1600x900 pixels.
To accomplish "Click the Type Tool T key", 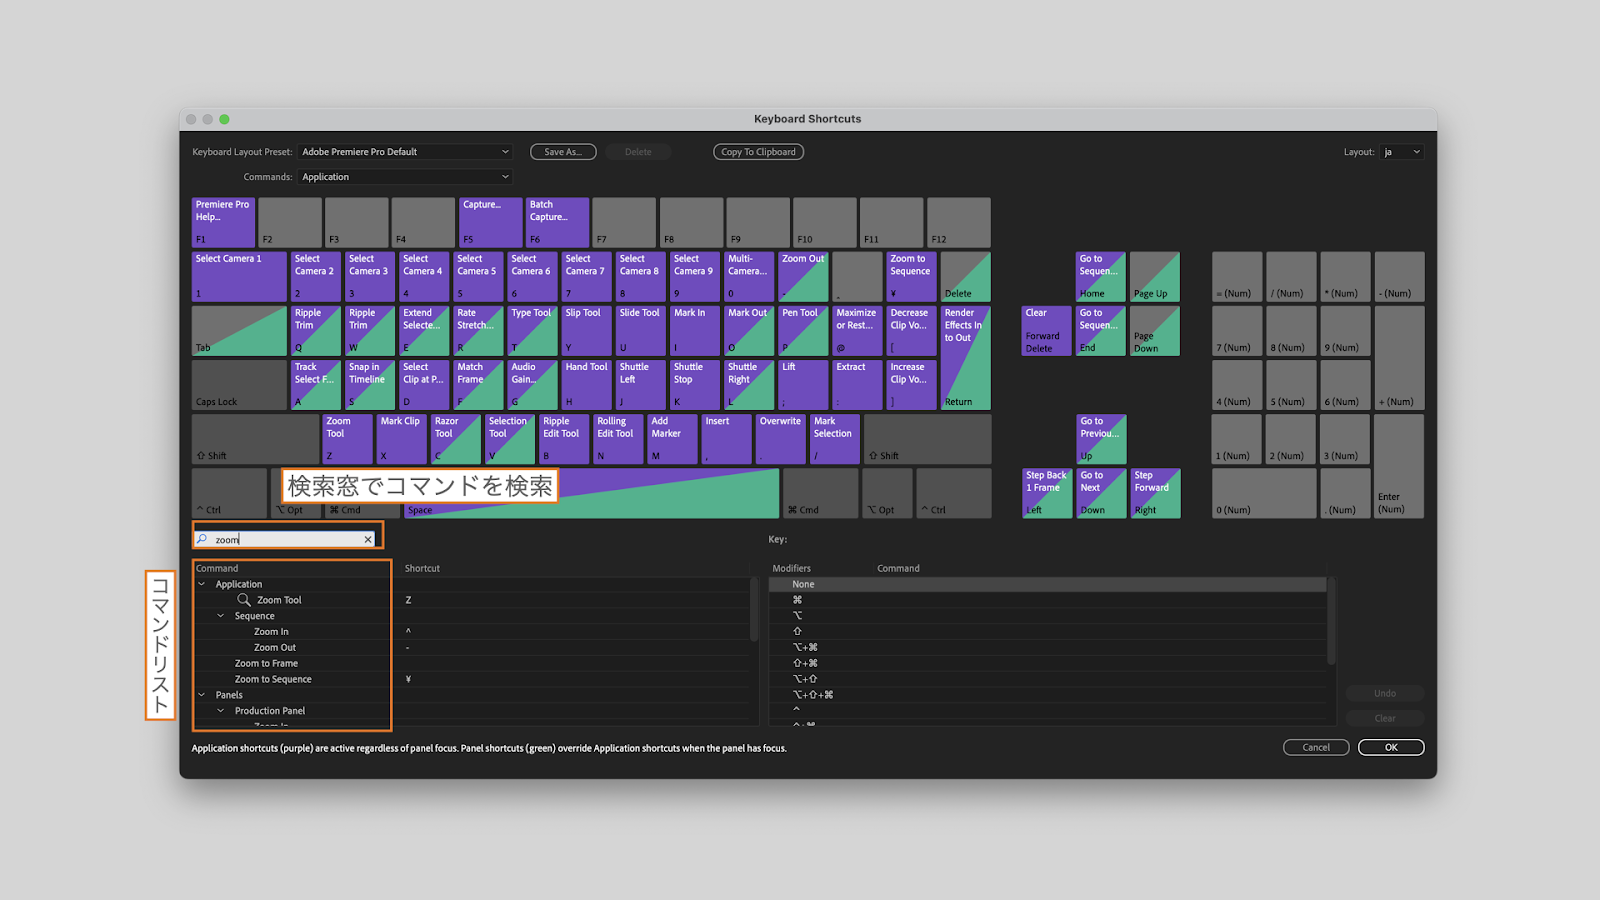I will coord(533,331).
